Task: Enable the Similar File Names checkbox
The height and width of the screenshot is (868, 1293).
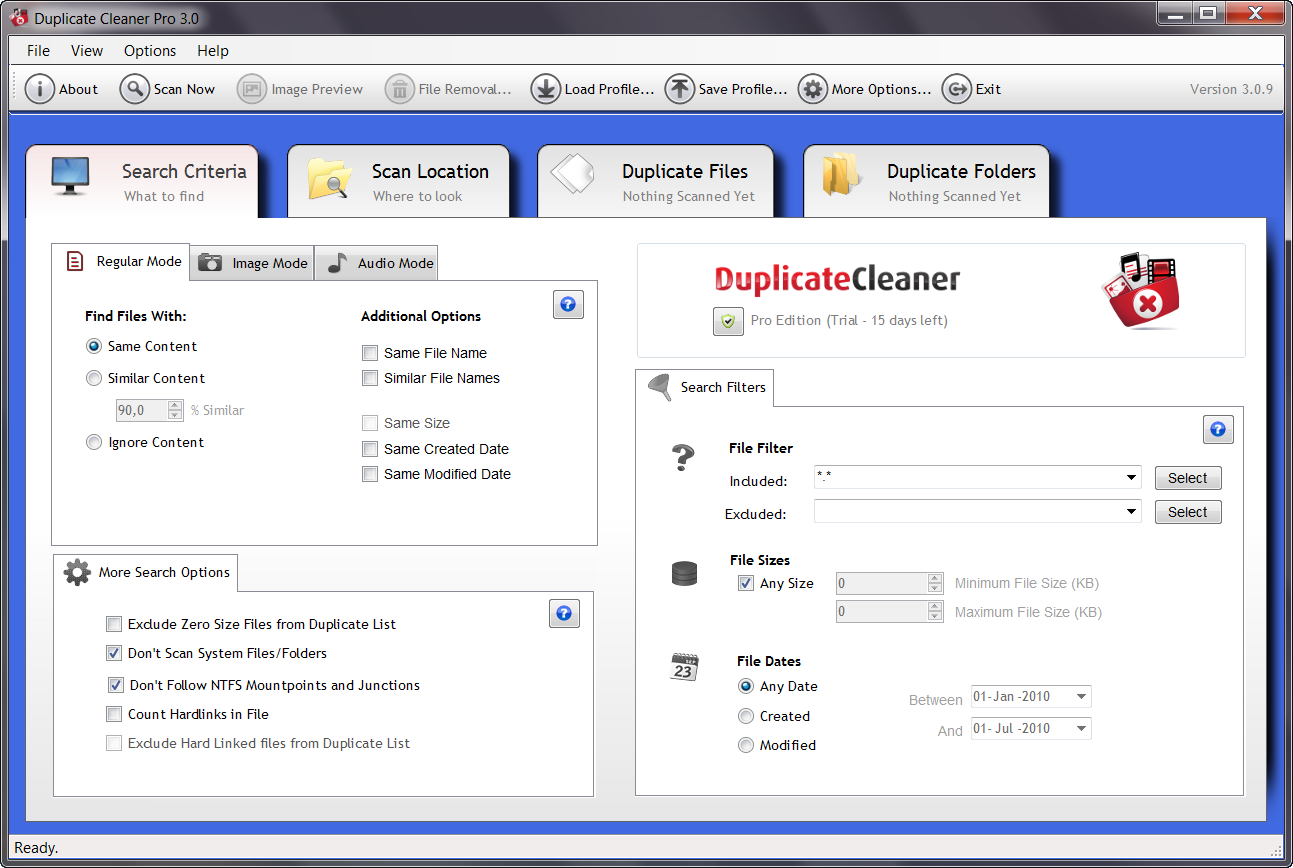Action: coord(370,378)
